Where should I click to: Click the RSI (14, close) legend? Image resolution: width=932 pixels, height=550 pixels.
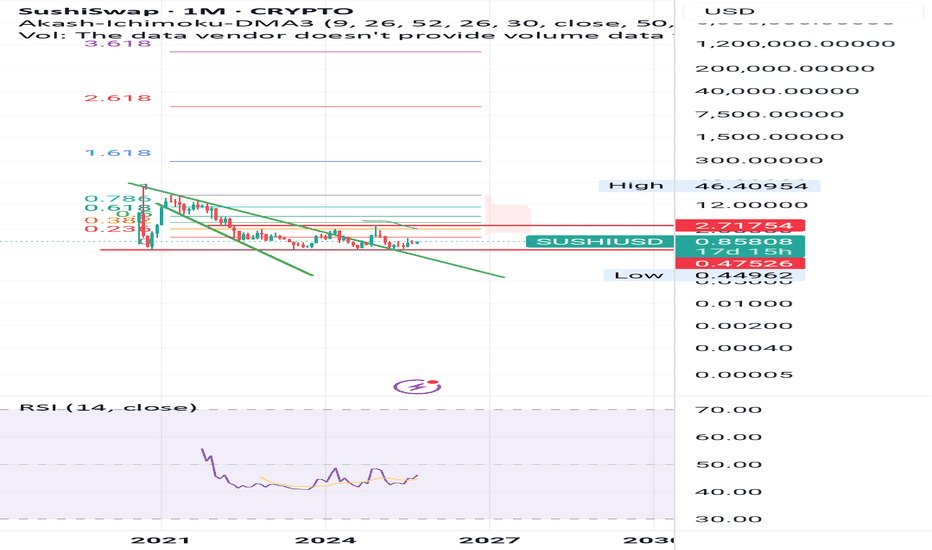tap(108, 407)
